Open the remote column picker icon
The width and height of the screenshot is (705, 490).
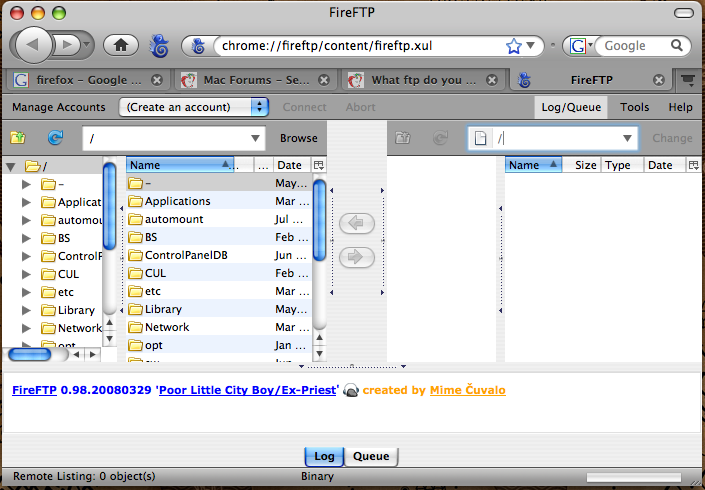pyautogui.click(x=694, y=165)
